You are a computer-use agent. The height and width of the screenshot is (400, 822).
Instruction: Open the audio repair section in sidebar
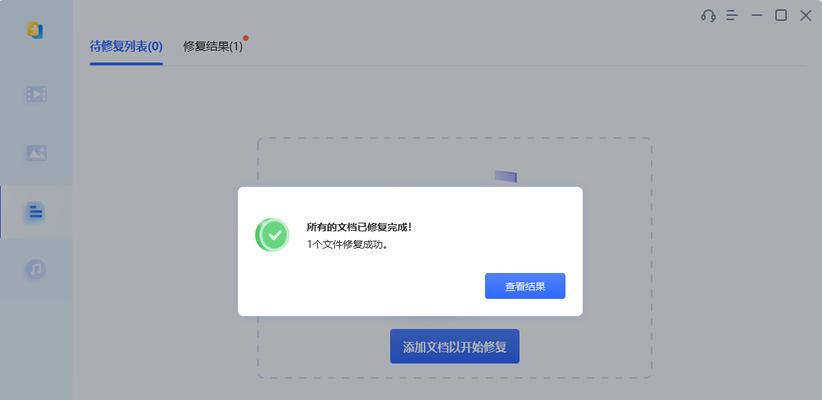36,269
